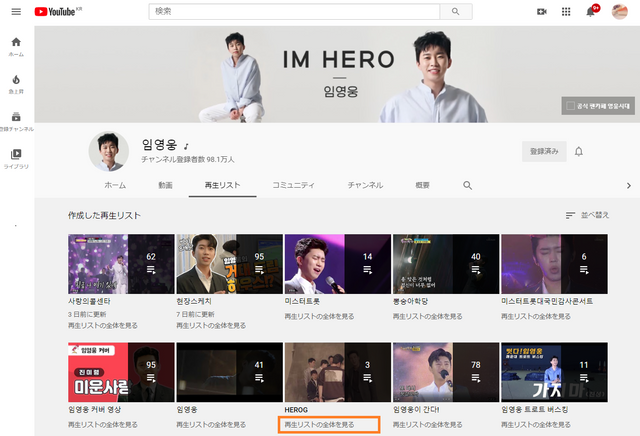Open the 미스터트롯 playlist thumbnail
640x436 pixels.
[338, 264]
